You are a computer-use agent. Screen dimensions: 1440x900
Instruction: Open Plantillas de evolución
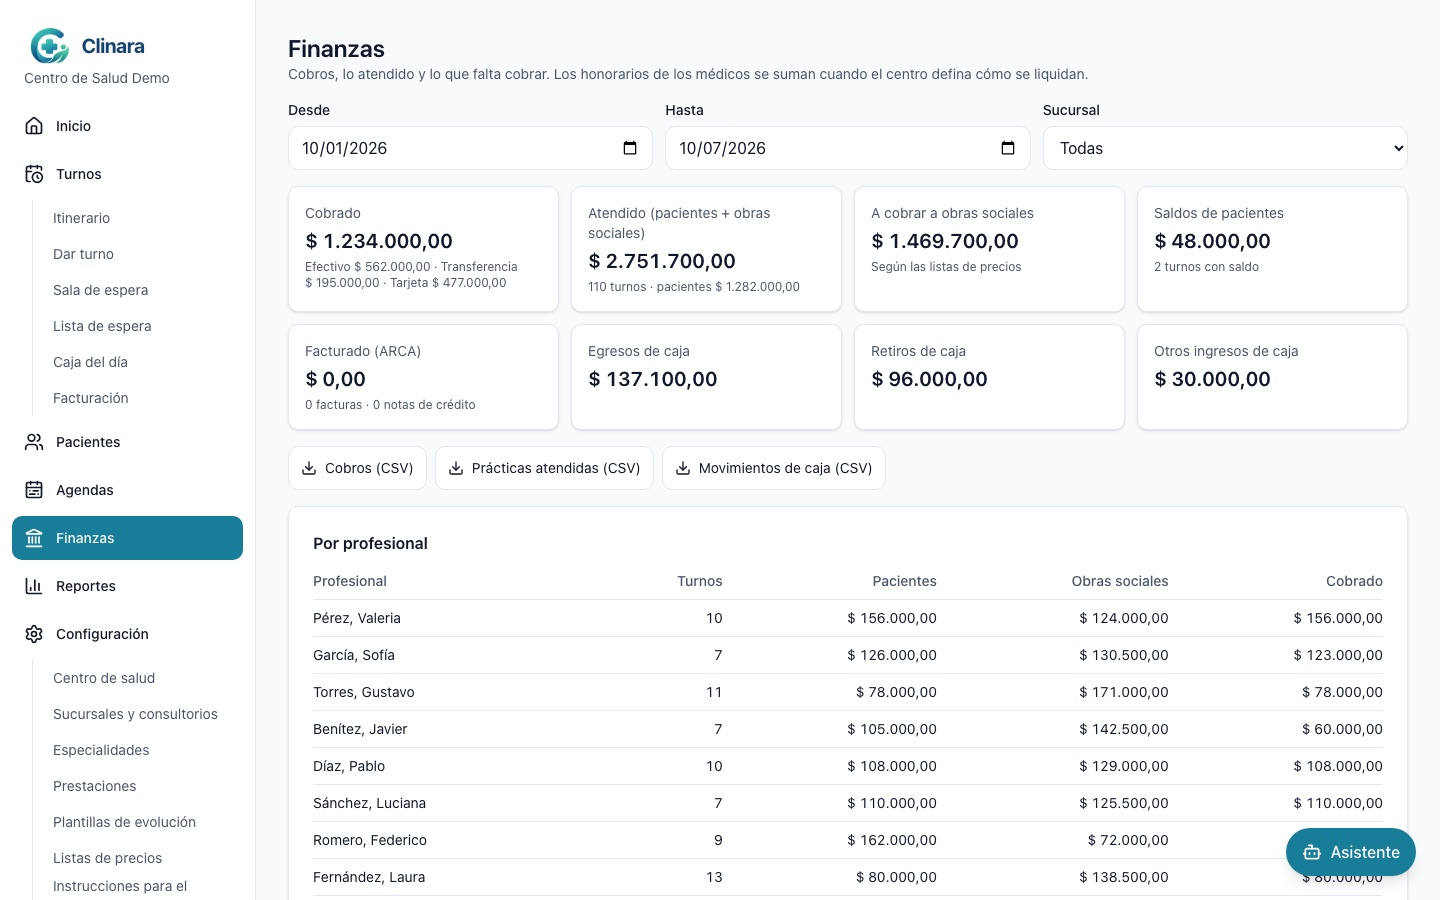point(125,822)
